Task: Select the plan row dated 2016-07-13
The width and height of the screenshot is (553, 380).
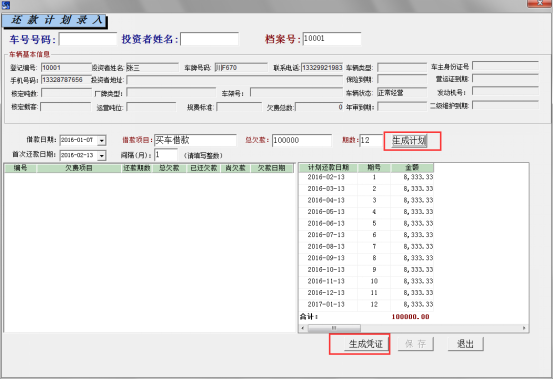Action: [366, 235]
